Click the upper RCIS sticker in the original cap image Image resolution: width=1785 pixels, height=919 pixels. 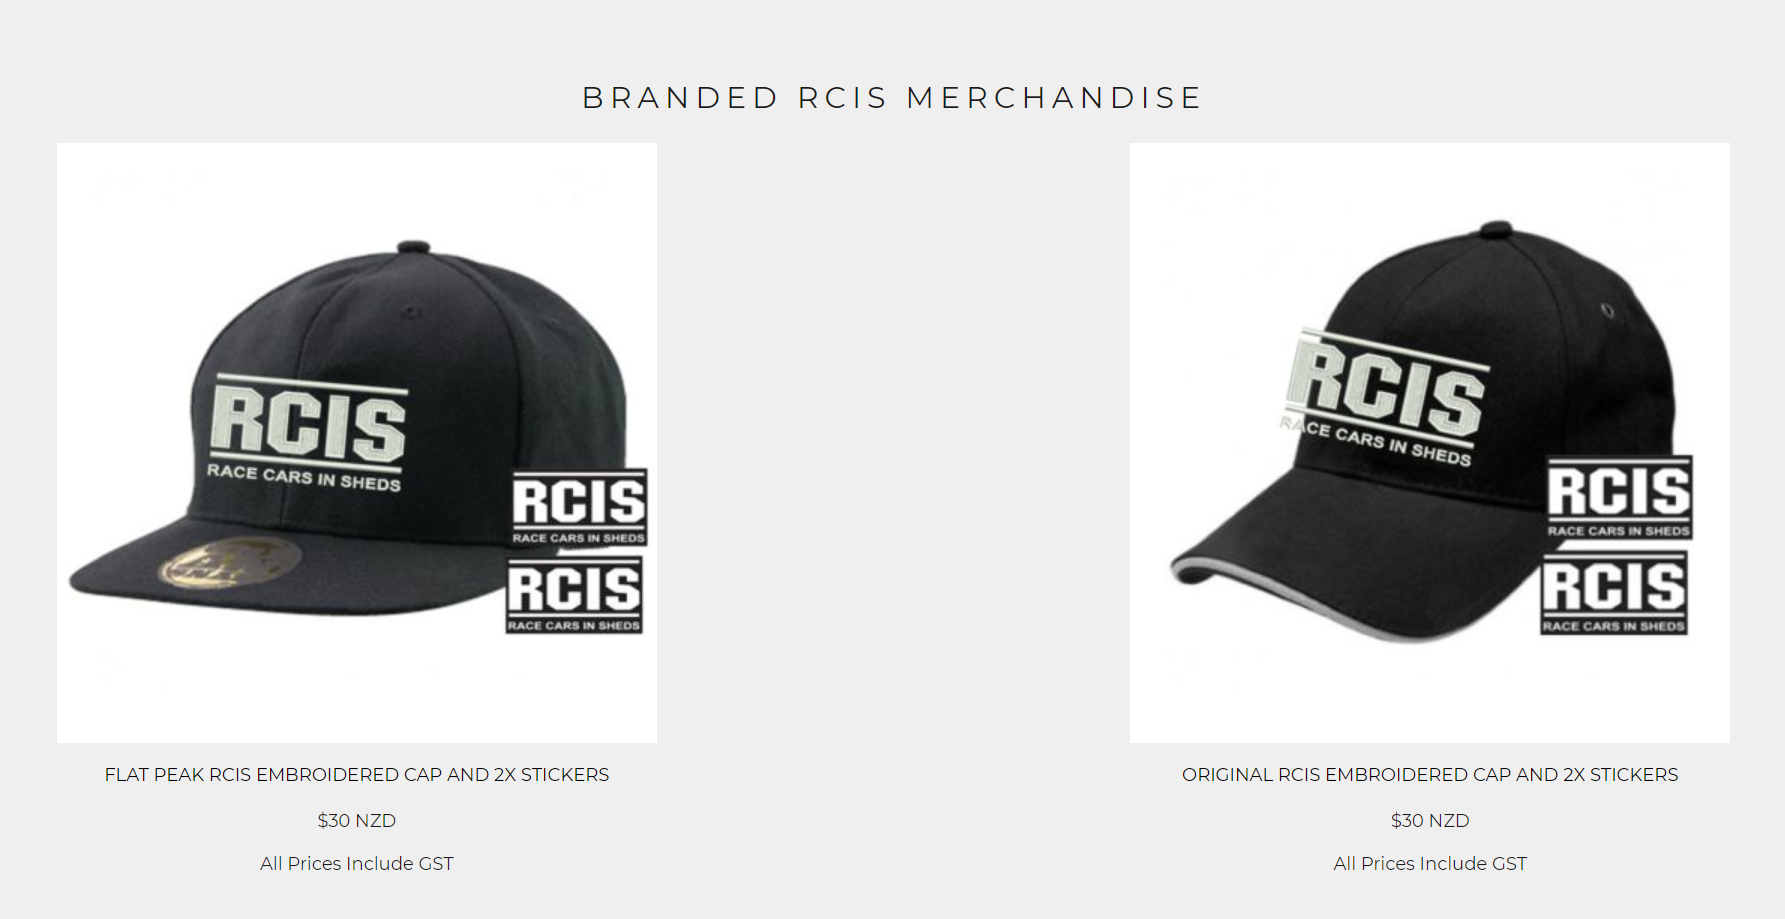(1620, 498)
